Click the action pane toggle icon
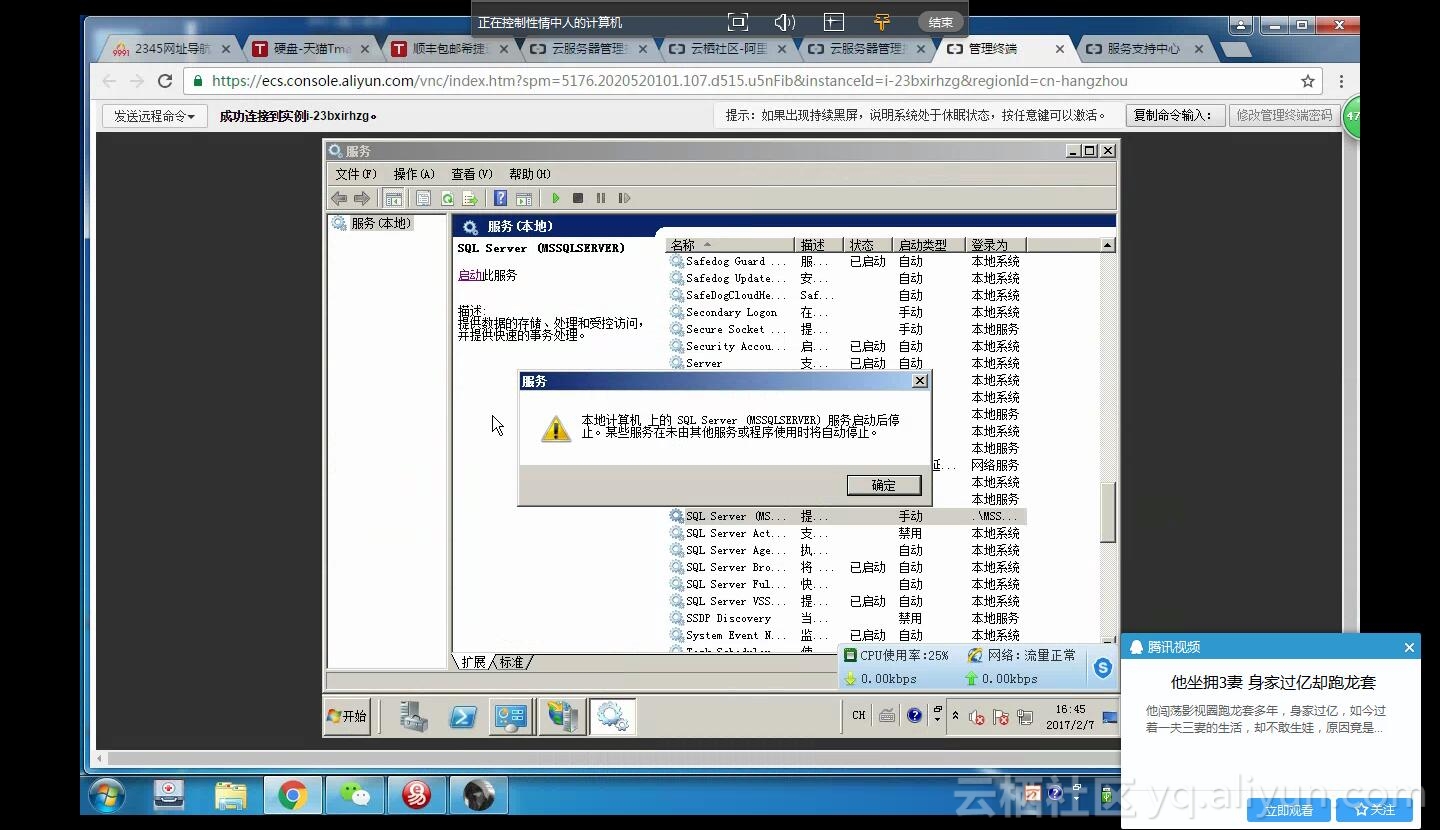This screenshot has height=830, width=1440. [x=523, y=198]
